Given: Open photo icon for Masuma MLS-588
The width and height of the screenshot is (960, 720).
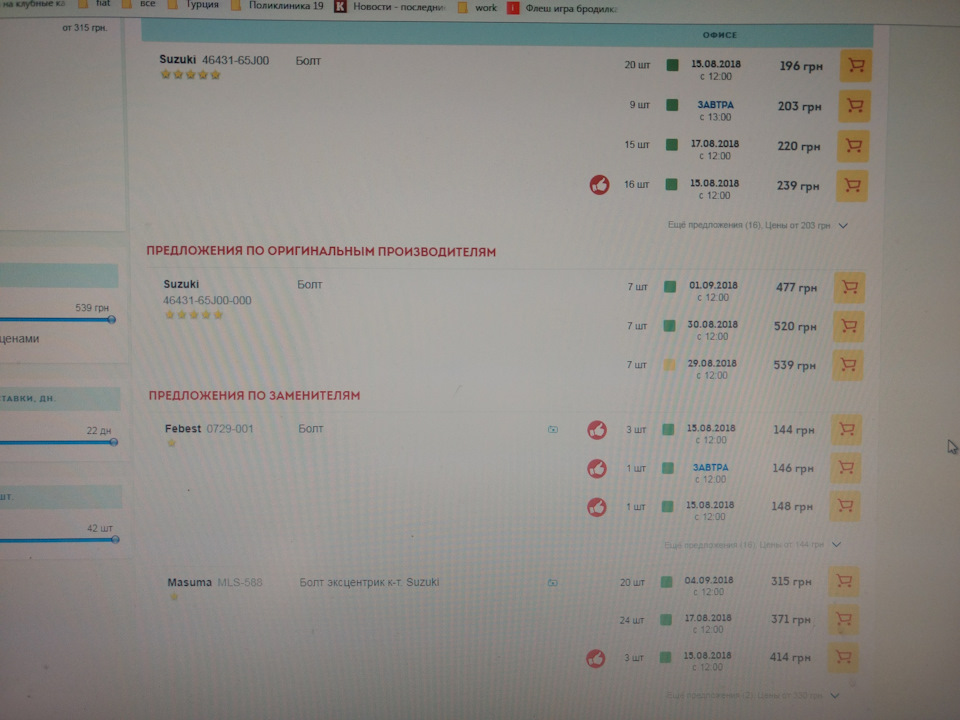Looking at the screenshot, I should [552, 582].
